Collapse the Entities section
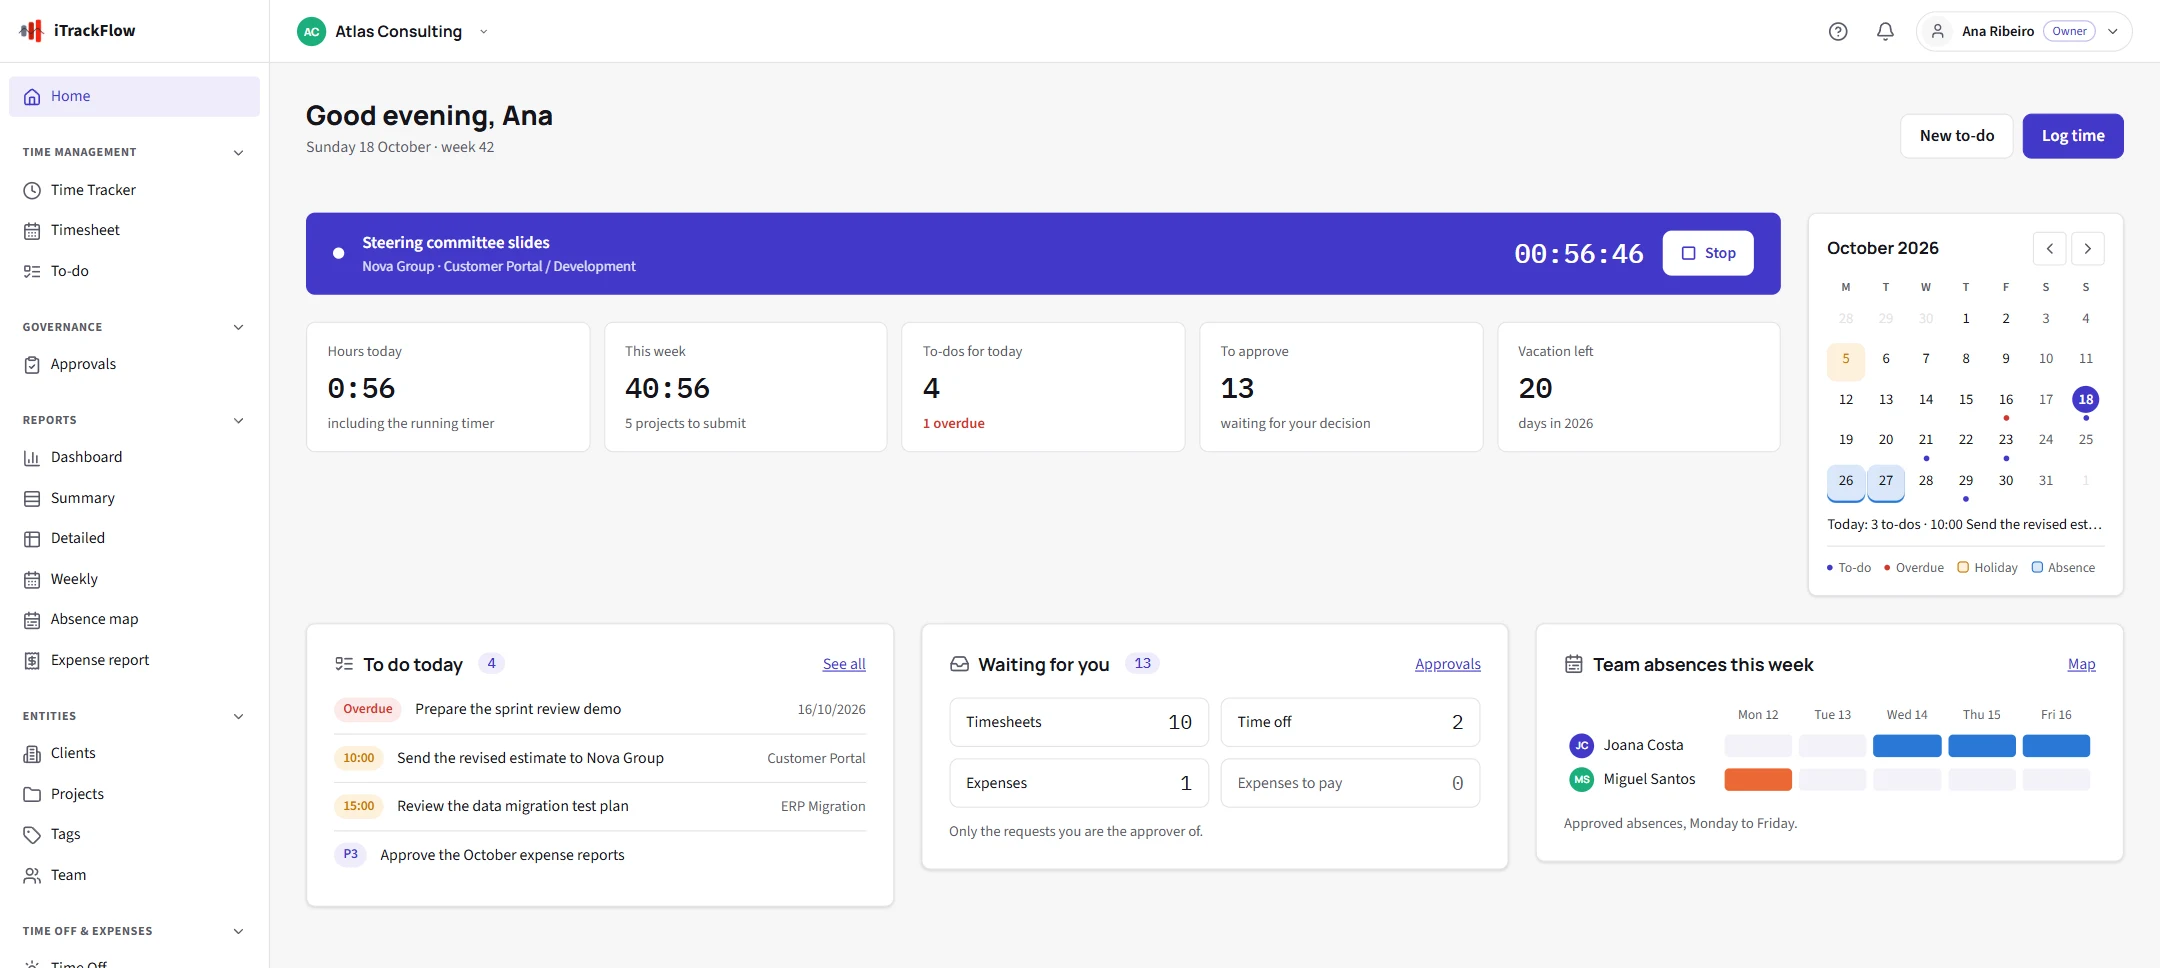The width and height of the screenshot is (2160, 968). point(238,716)
